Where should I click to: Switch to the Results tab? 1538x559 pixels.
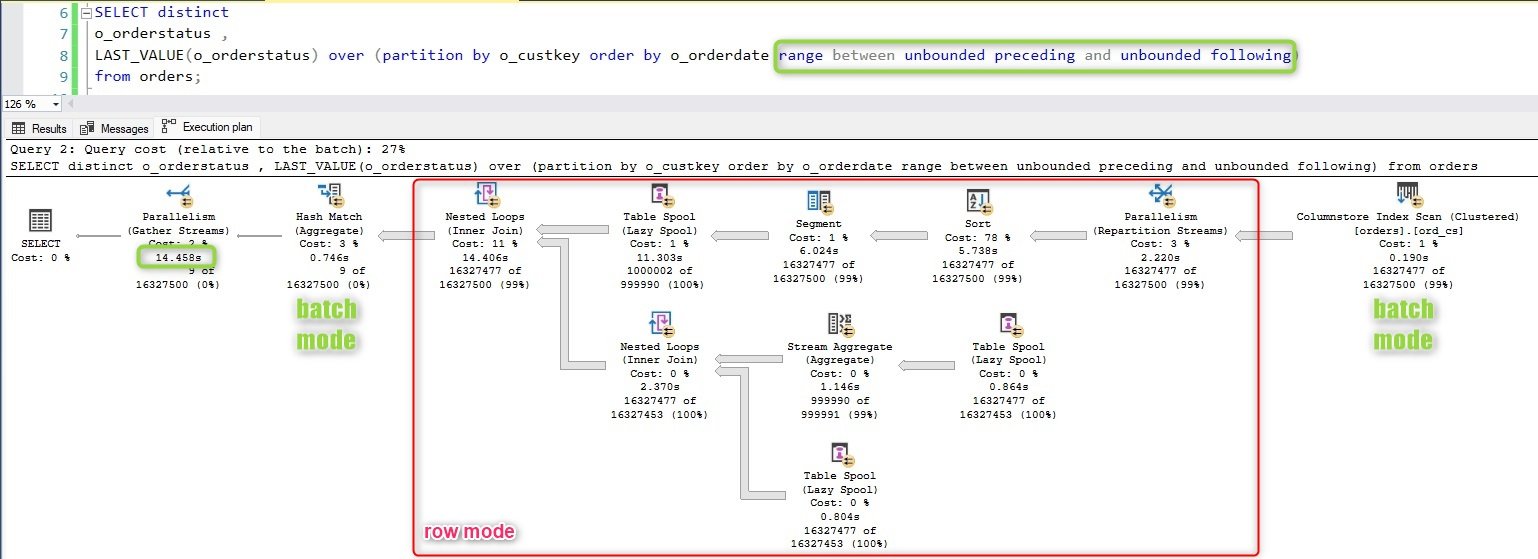click(x=39, y=128)
